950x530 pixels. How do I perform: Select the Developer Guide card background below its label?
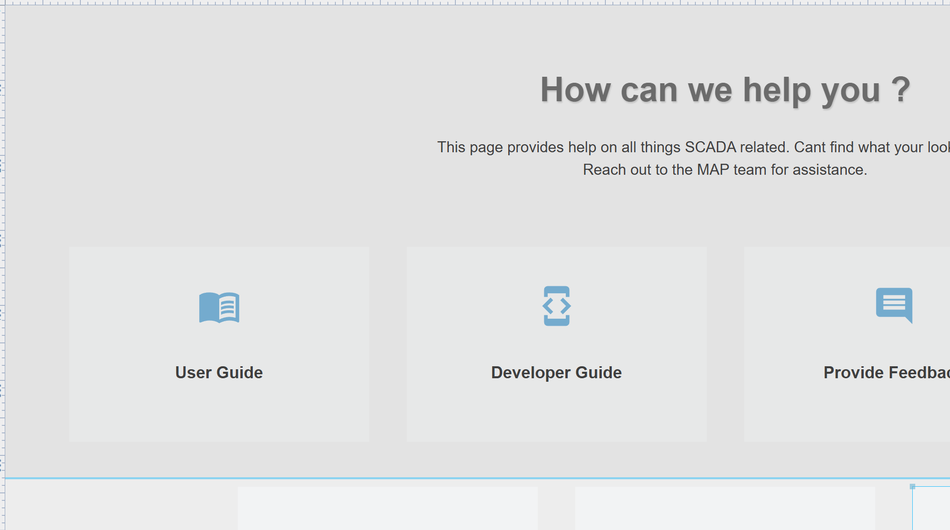point(556,415)
